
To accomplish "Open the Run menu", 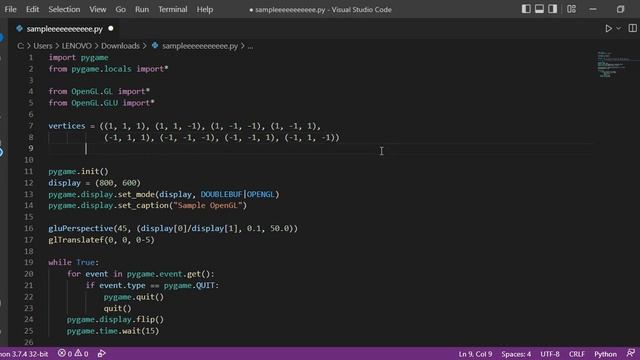I will [142, 9].
